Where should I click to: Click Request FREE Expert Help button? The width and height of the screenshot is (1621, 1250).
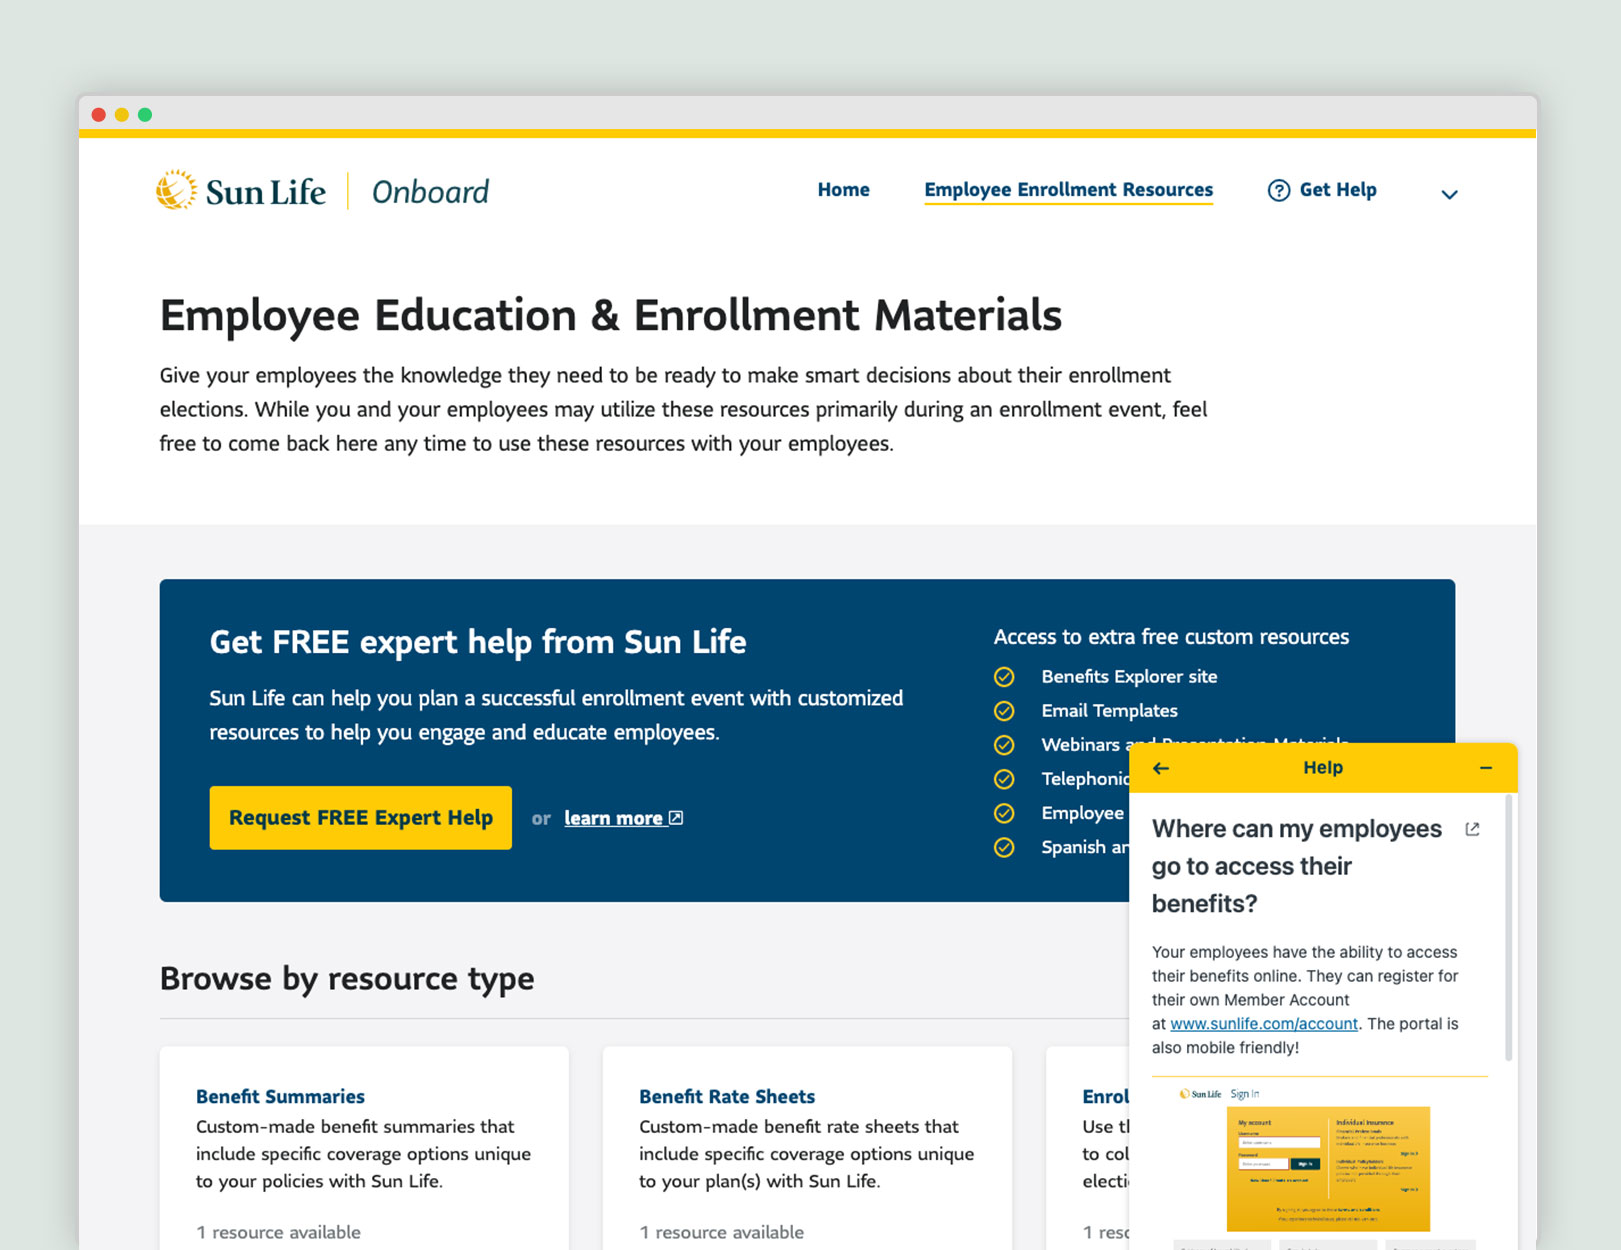(x=360, y=818)
